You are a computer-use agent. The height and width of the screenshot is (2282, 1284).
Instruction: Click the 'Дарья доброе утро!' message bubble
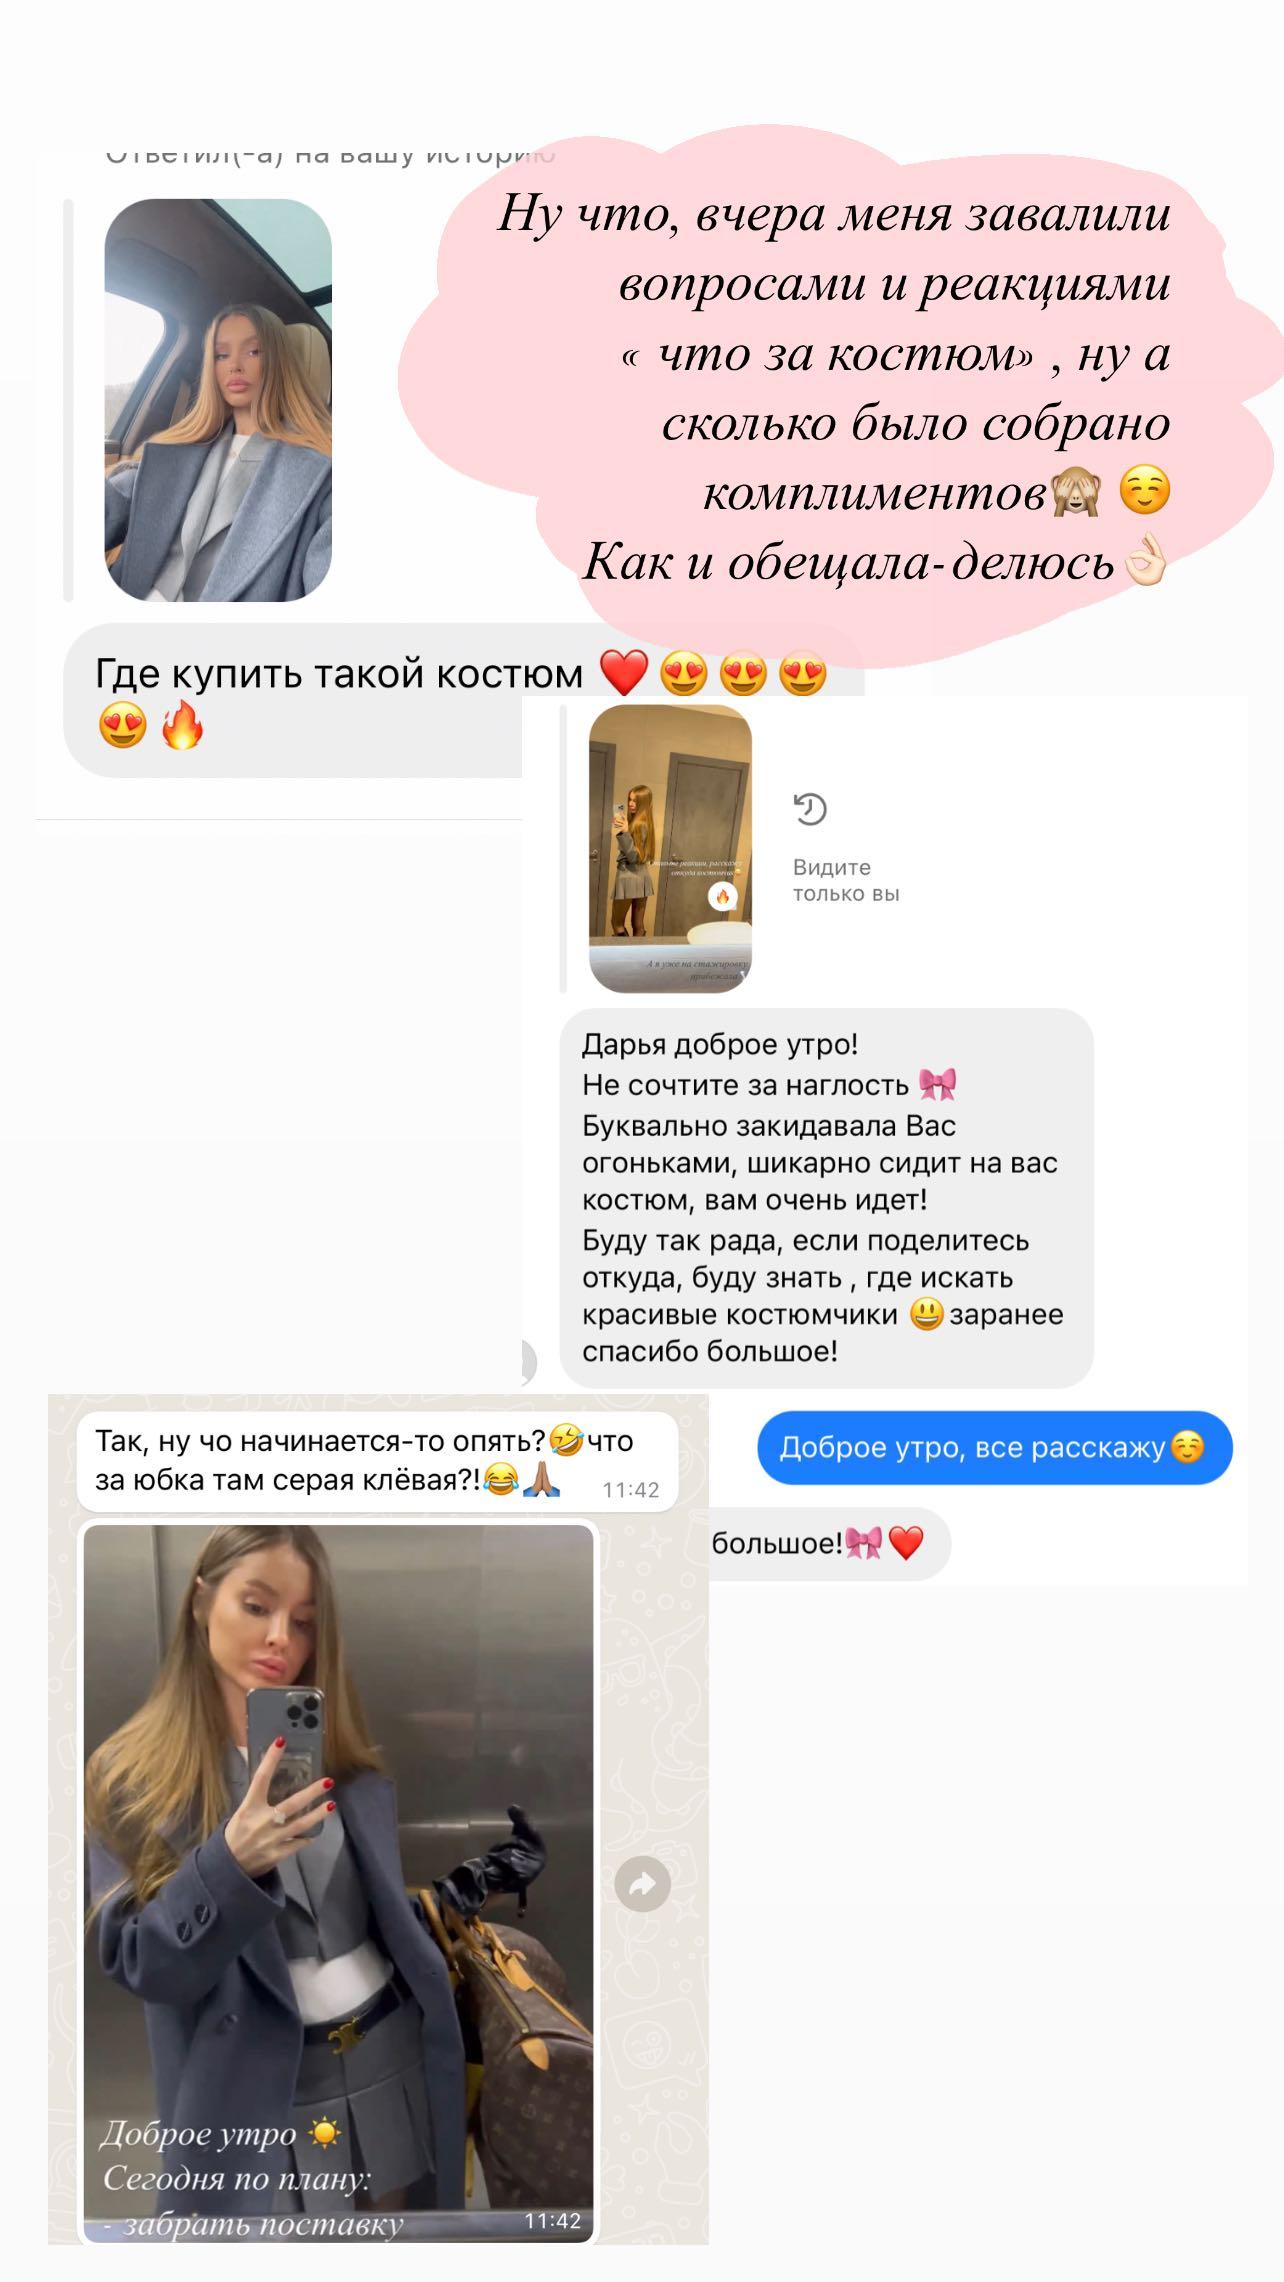coord(826,1198)
